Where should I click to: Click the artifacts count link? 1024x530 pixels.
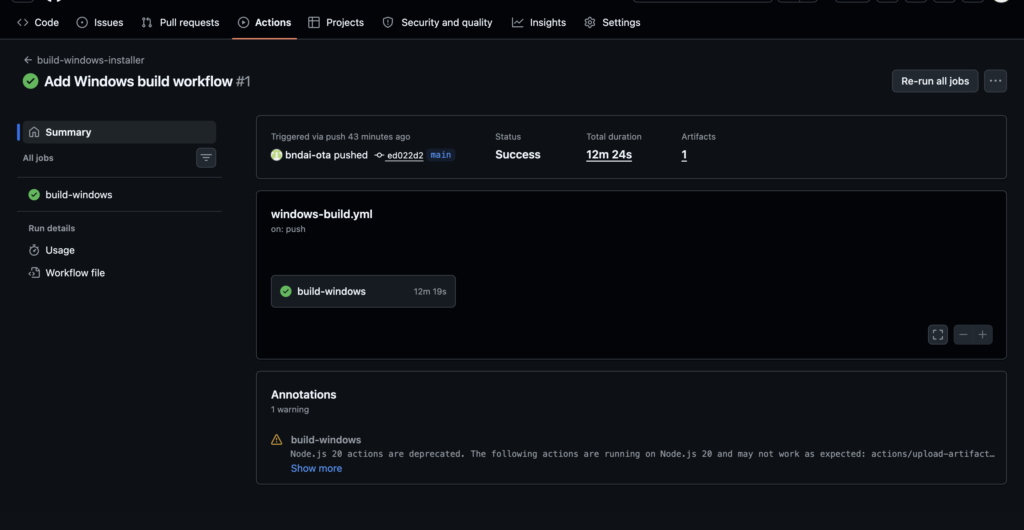(x=684, y=155)
